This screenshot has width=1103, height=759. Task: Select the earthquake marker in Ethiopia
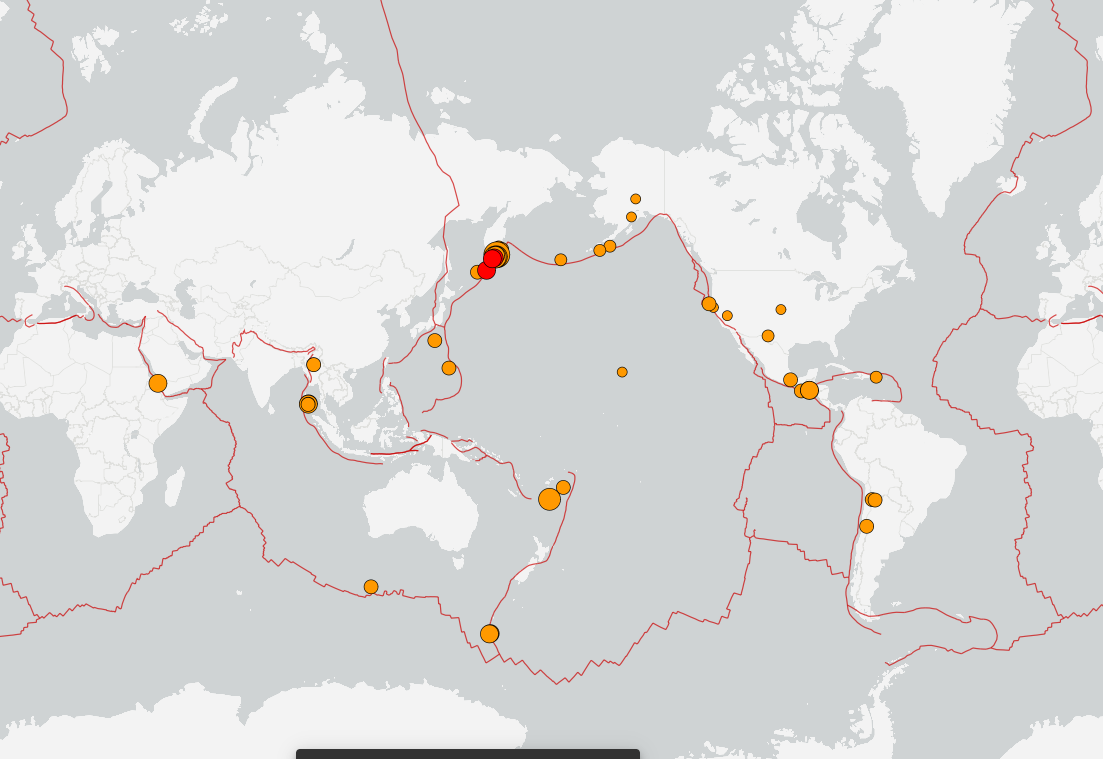coord(158,383)
